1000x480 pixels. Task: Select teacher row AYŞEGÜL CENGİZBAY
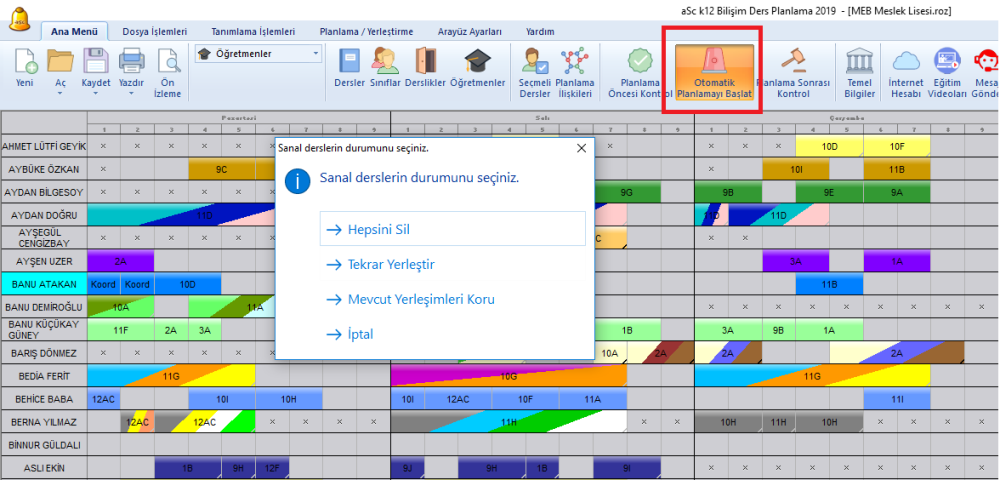tap(44, 238)
